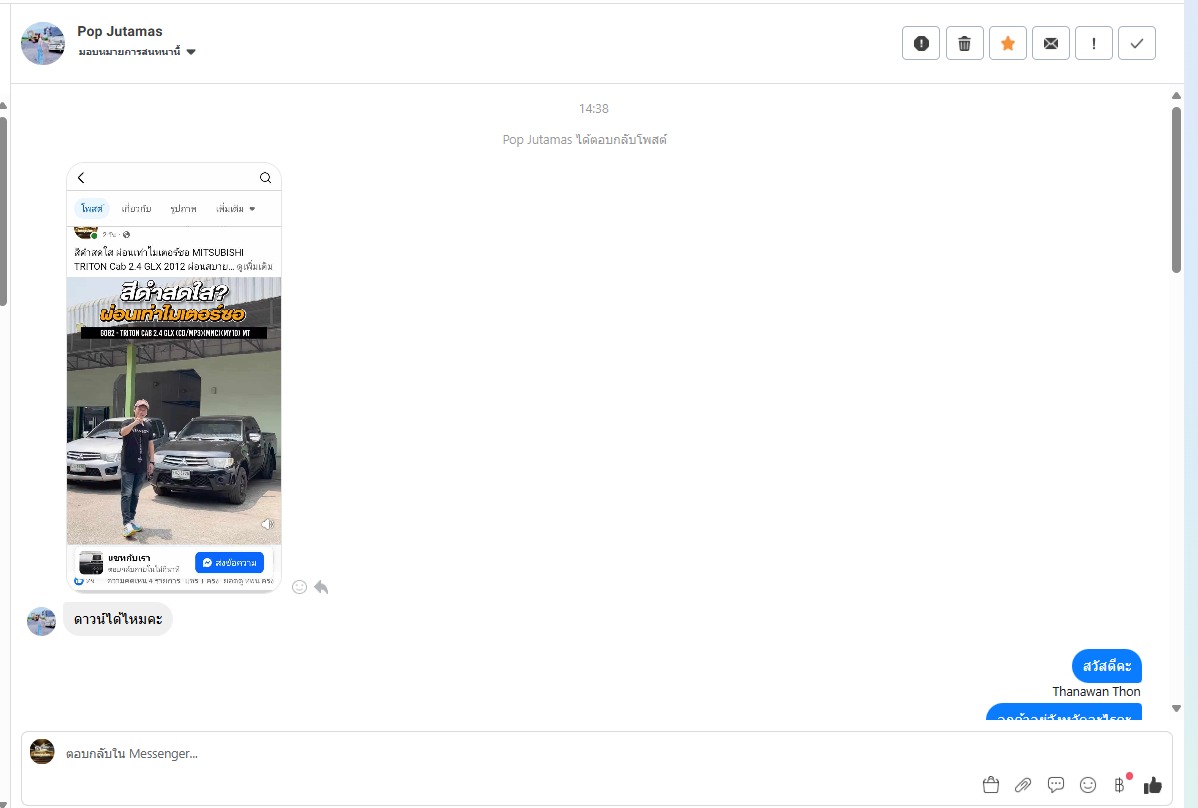
Task: Open the baht payment request icon
Action: (1120, 784)
